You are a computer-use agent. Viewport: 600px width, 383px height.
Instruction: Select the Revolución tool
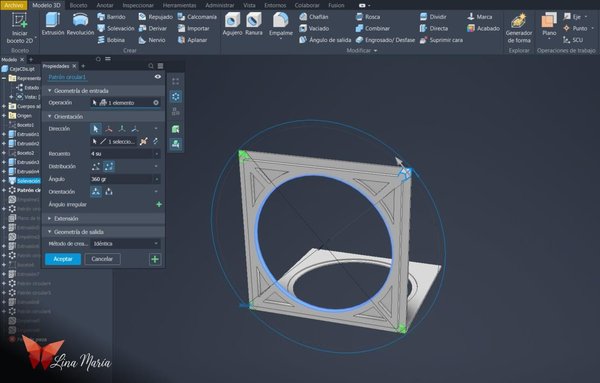coord(80,24)
